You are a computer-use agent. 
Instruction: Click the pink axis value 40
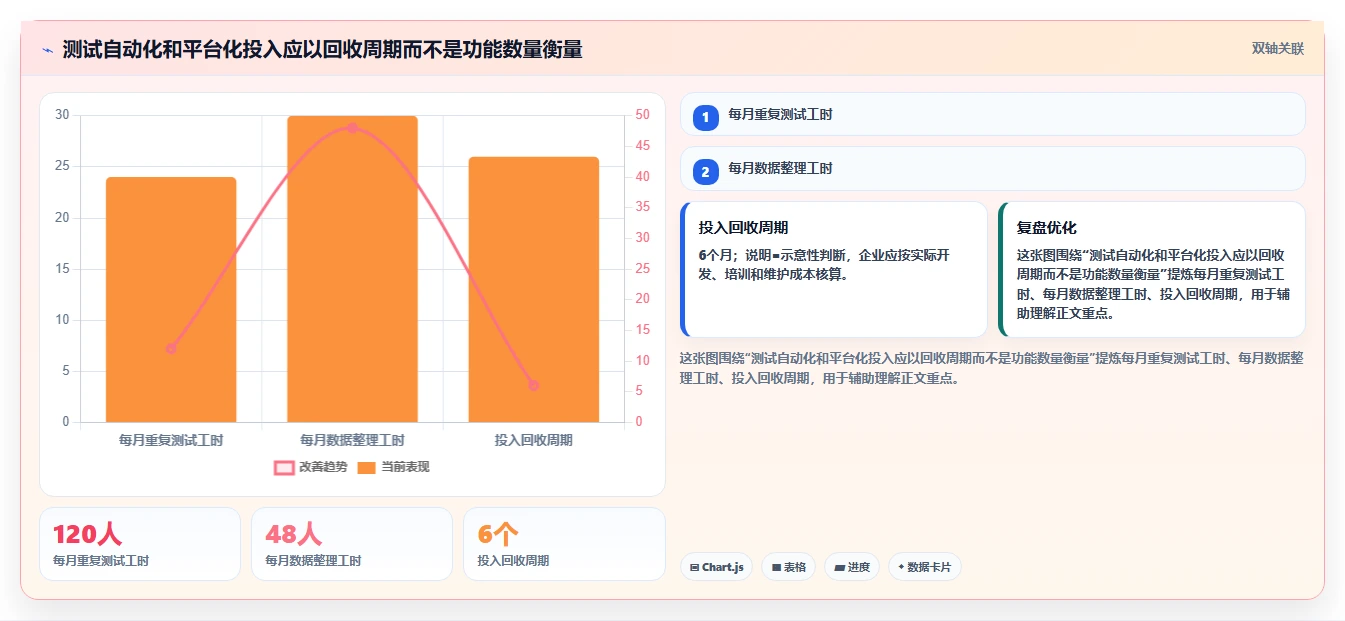(x=642, y=177)
